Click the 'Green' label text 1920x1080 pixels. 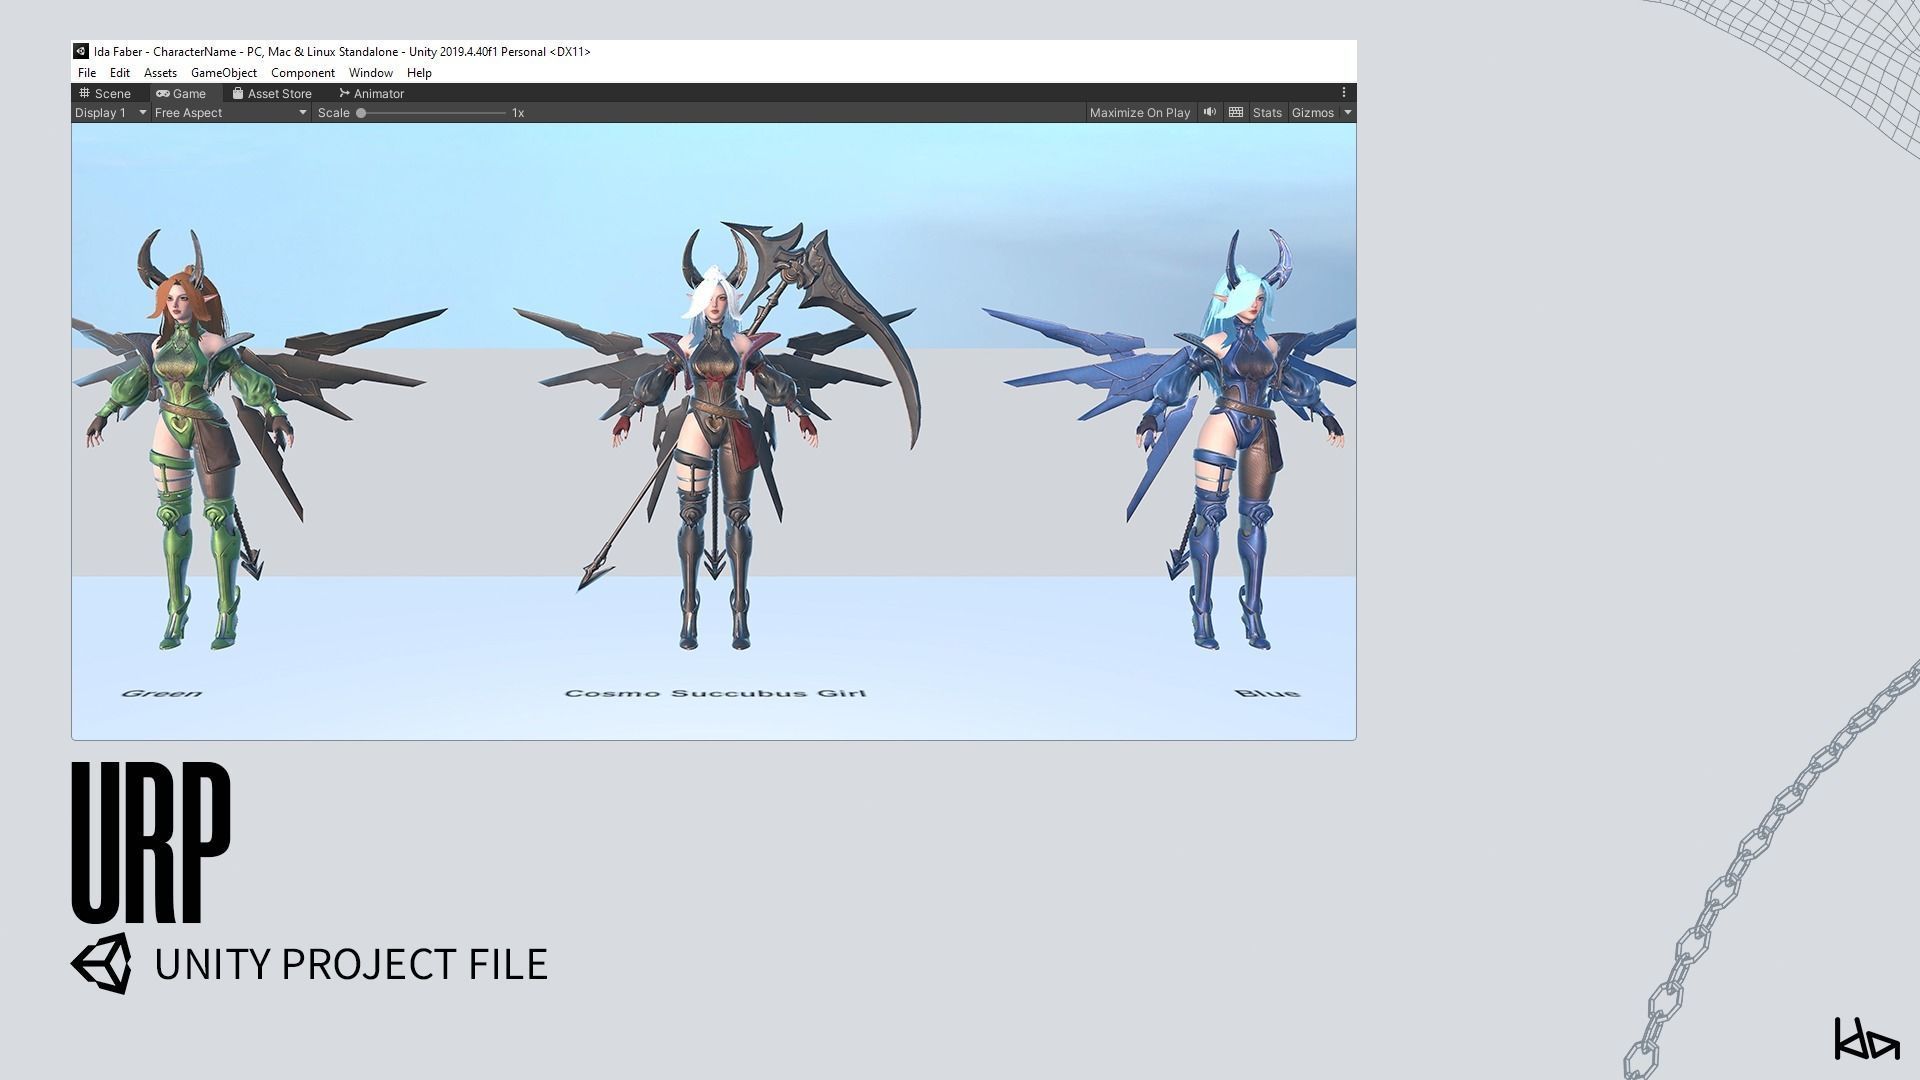click(162, 693)
